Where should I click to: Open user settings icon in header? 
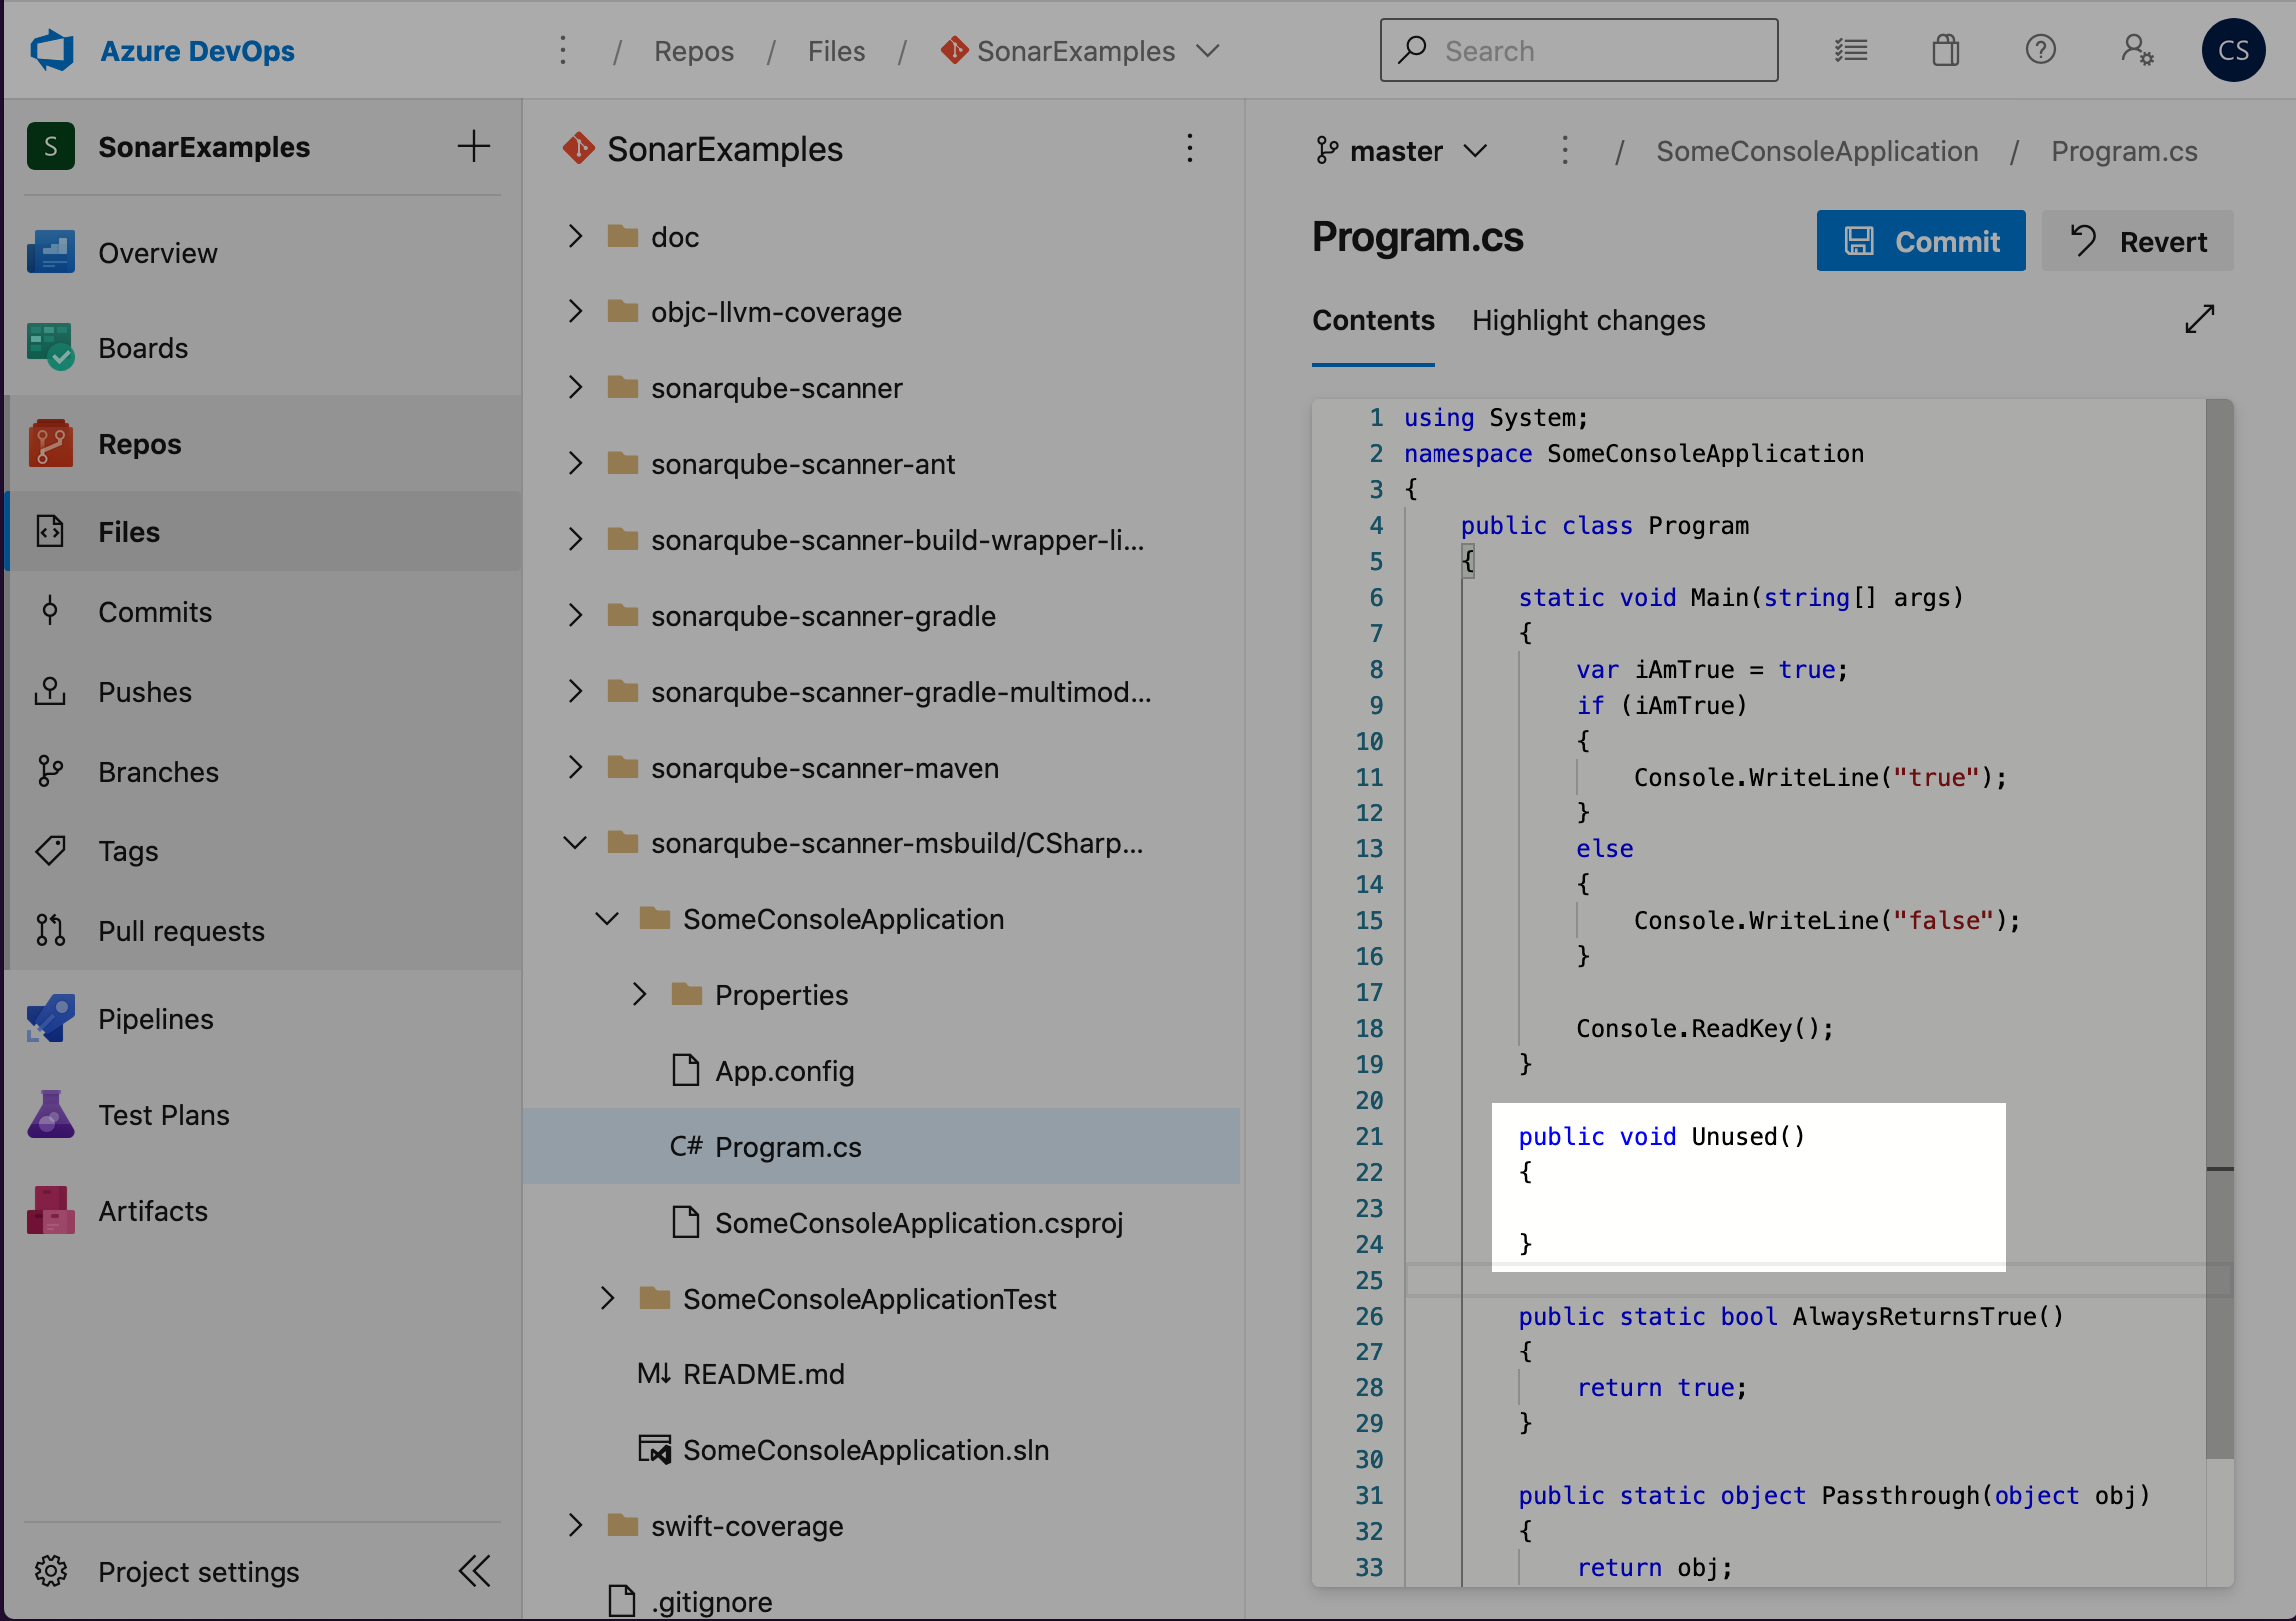[x=2137, y=50]
